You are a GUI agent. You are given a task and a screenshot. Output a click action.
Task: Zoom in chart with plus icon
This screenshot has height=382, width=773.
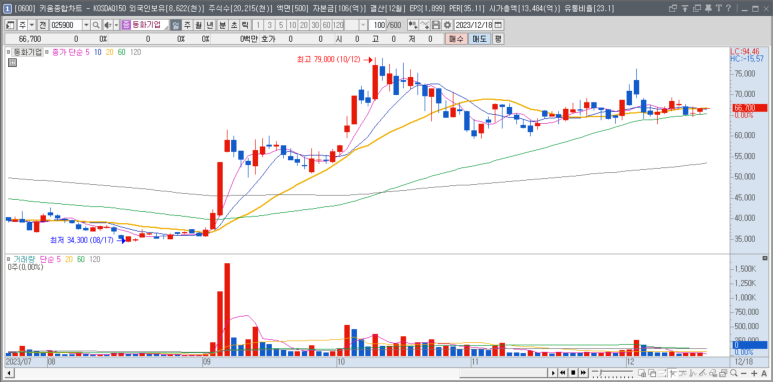(754, 373)
